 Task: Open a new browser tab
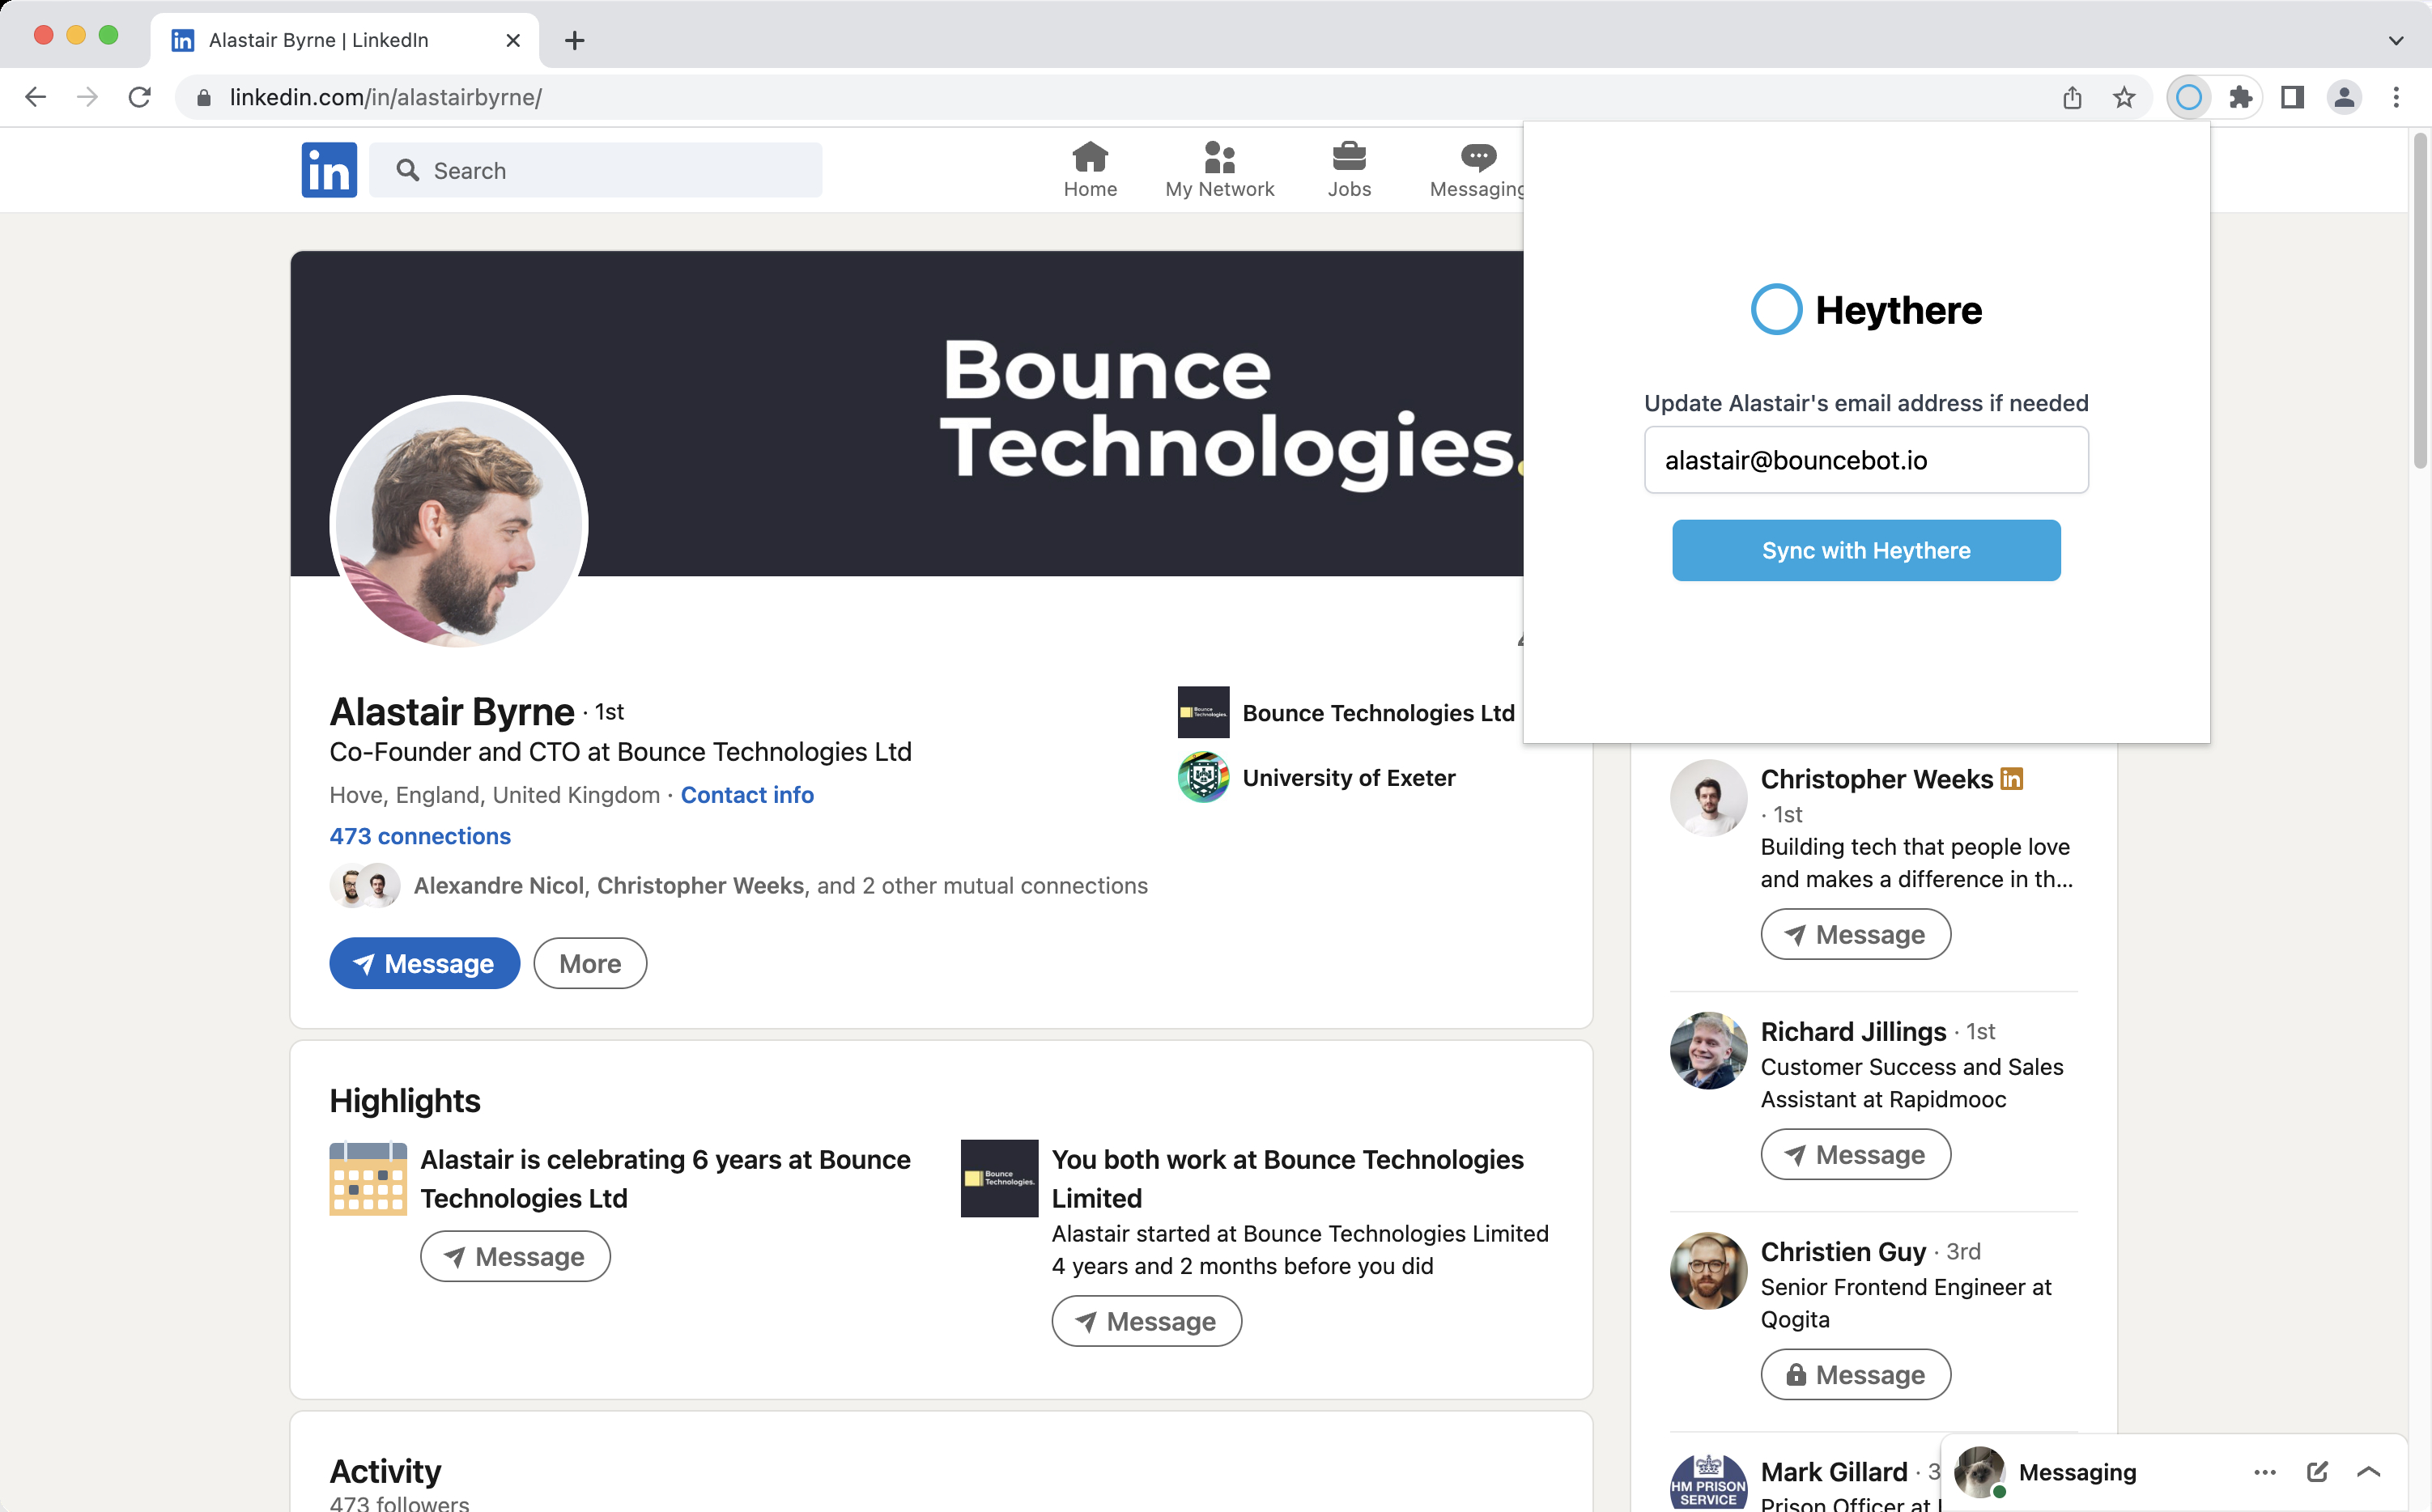574,40
